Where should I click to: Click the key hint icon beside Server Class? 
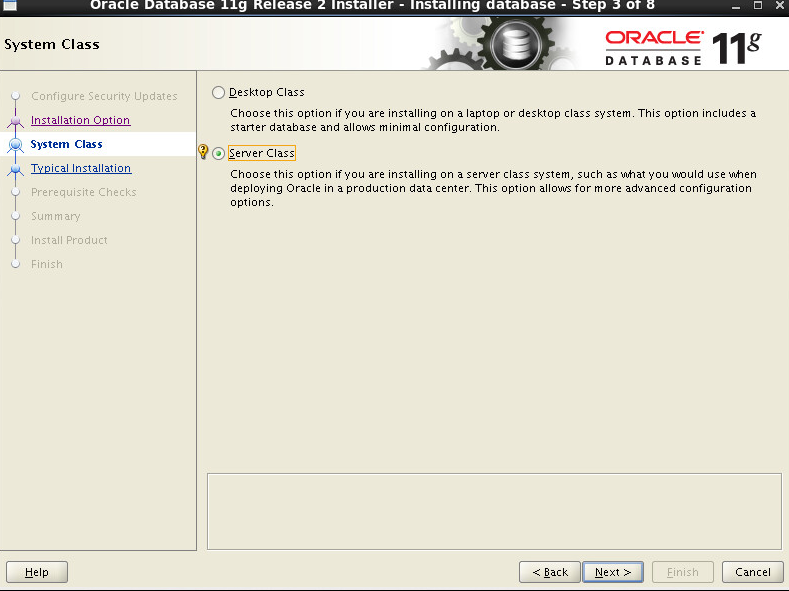coord(203,151)
